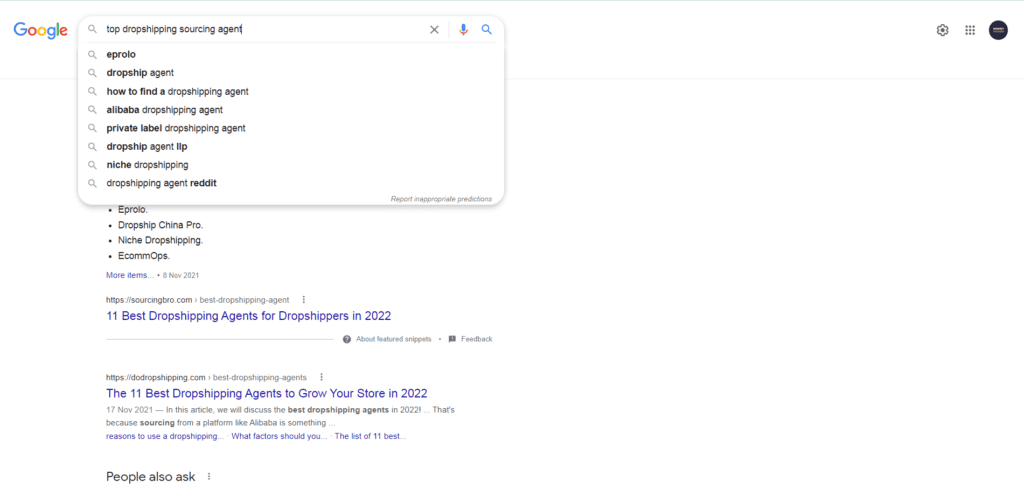Click the 'More items...' link
Image resolution: width=1024 pixels, height=489 pixels.
pyautogui.click(x=130, y=275)
